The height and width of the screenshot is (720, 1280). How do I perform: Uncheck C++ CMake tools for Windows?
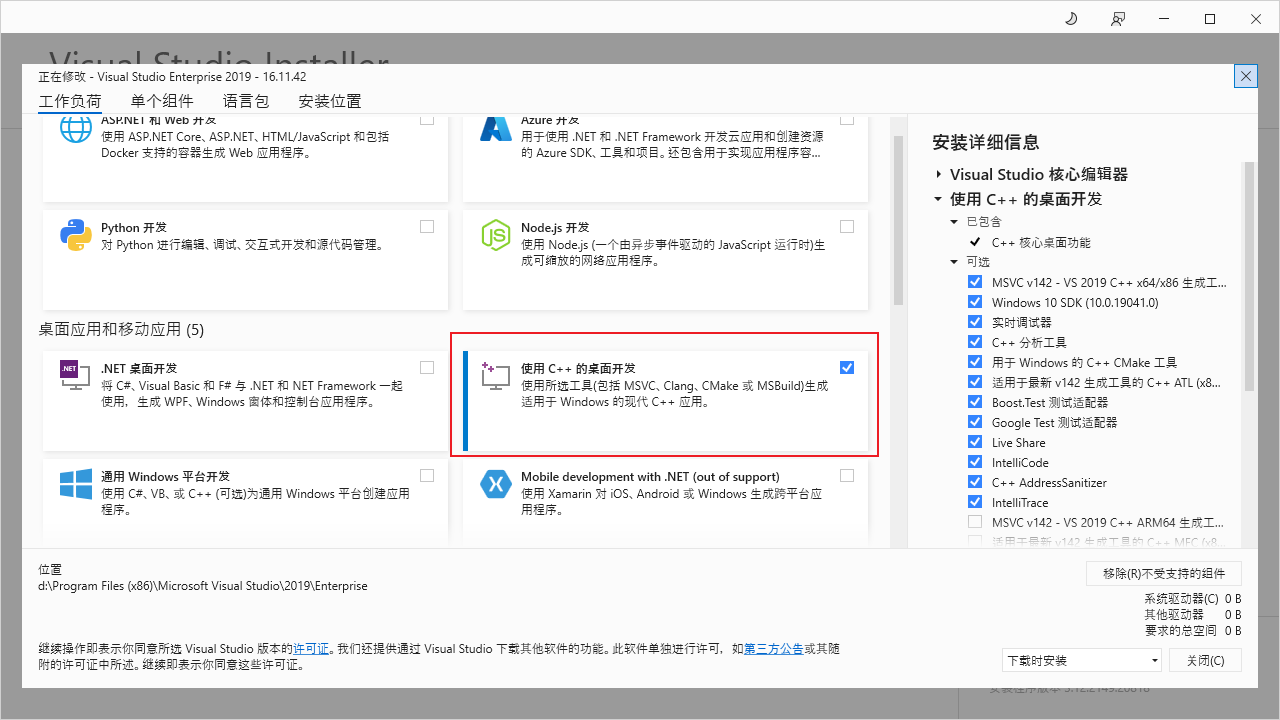[975, 362]
